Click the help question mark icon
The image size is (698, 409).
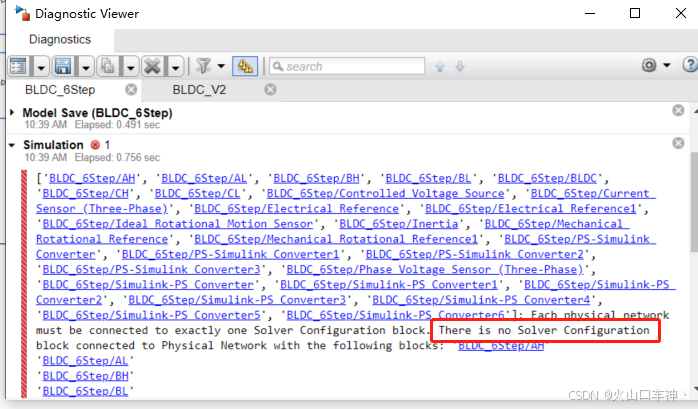tap(690, 65)
